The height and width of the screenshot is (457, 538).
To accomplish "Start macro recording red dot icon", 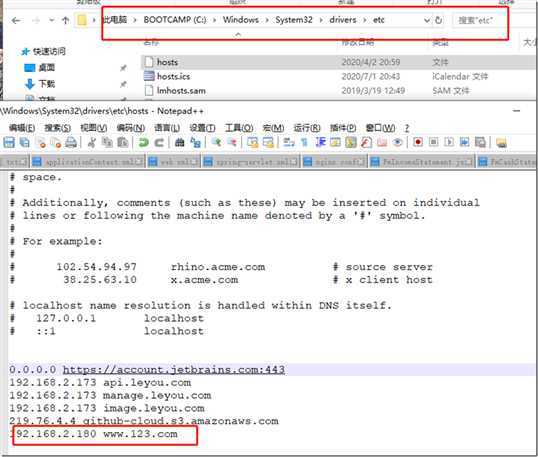I will tap(418, 142).
